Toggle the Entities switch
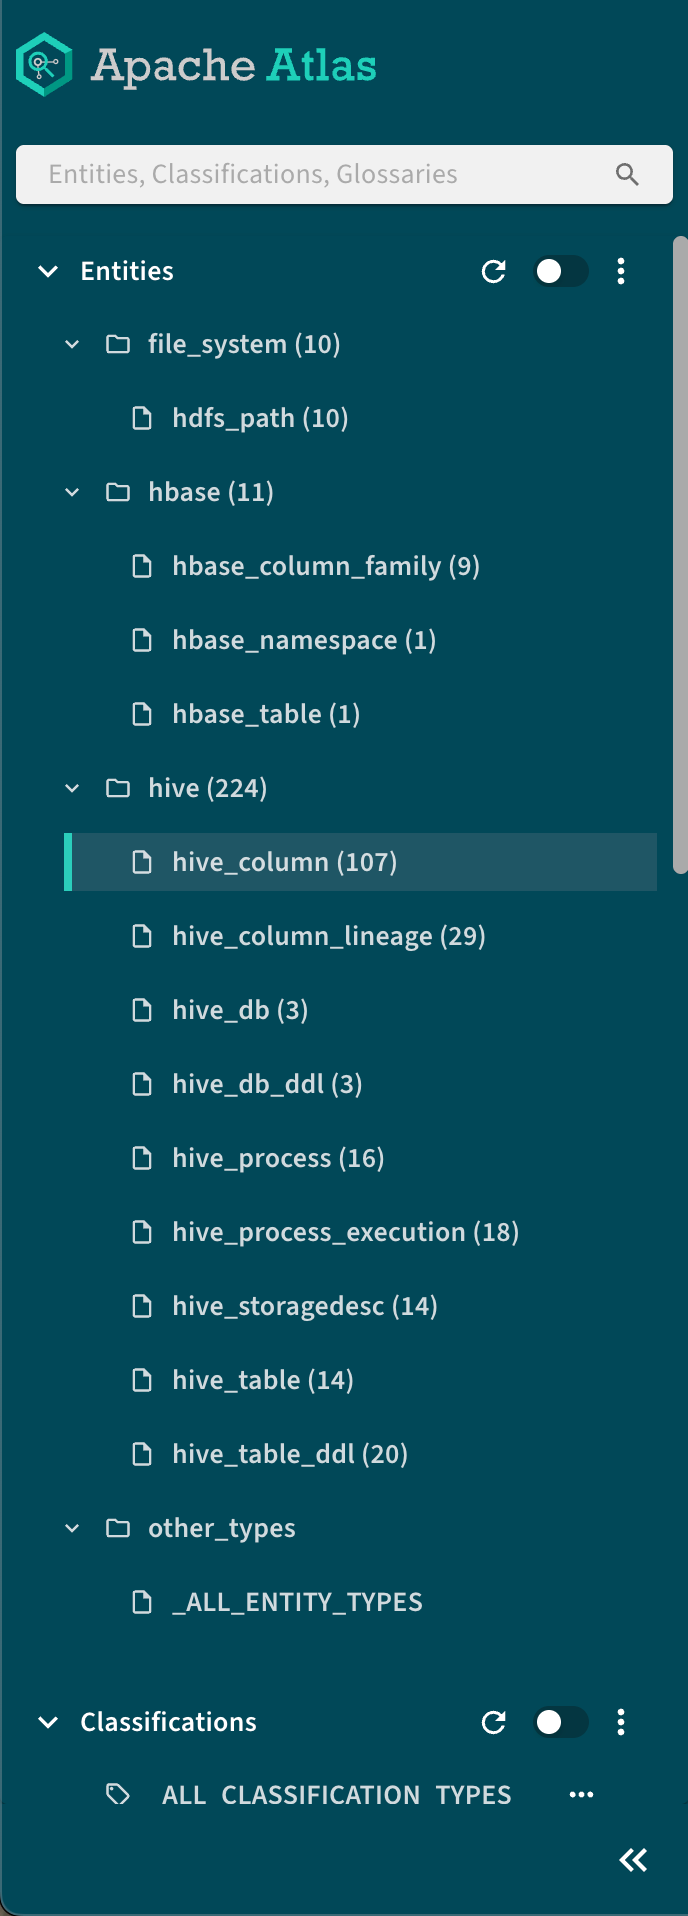 coord(560,271)
